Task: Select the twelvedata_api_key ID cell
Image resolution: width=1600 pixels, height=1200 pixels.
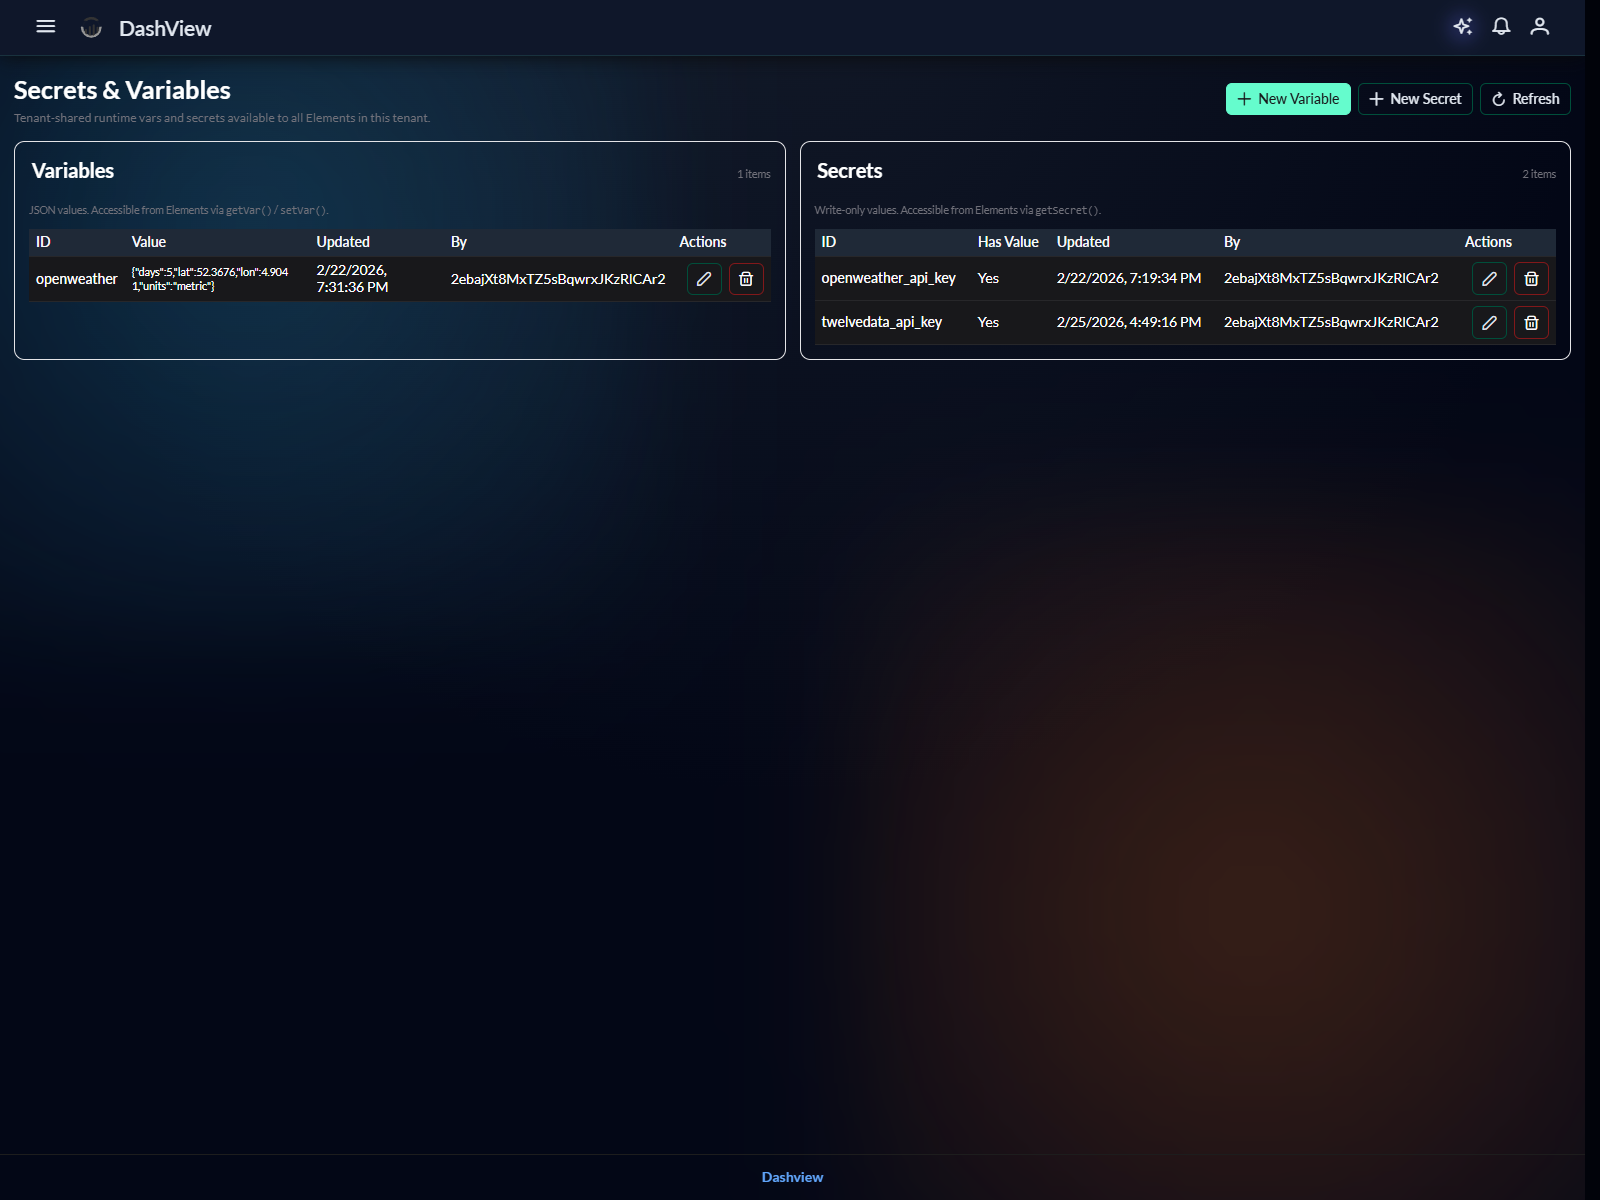Action: [881, 322]
